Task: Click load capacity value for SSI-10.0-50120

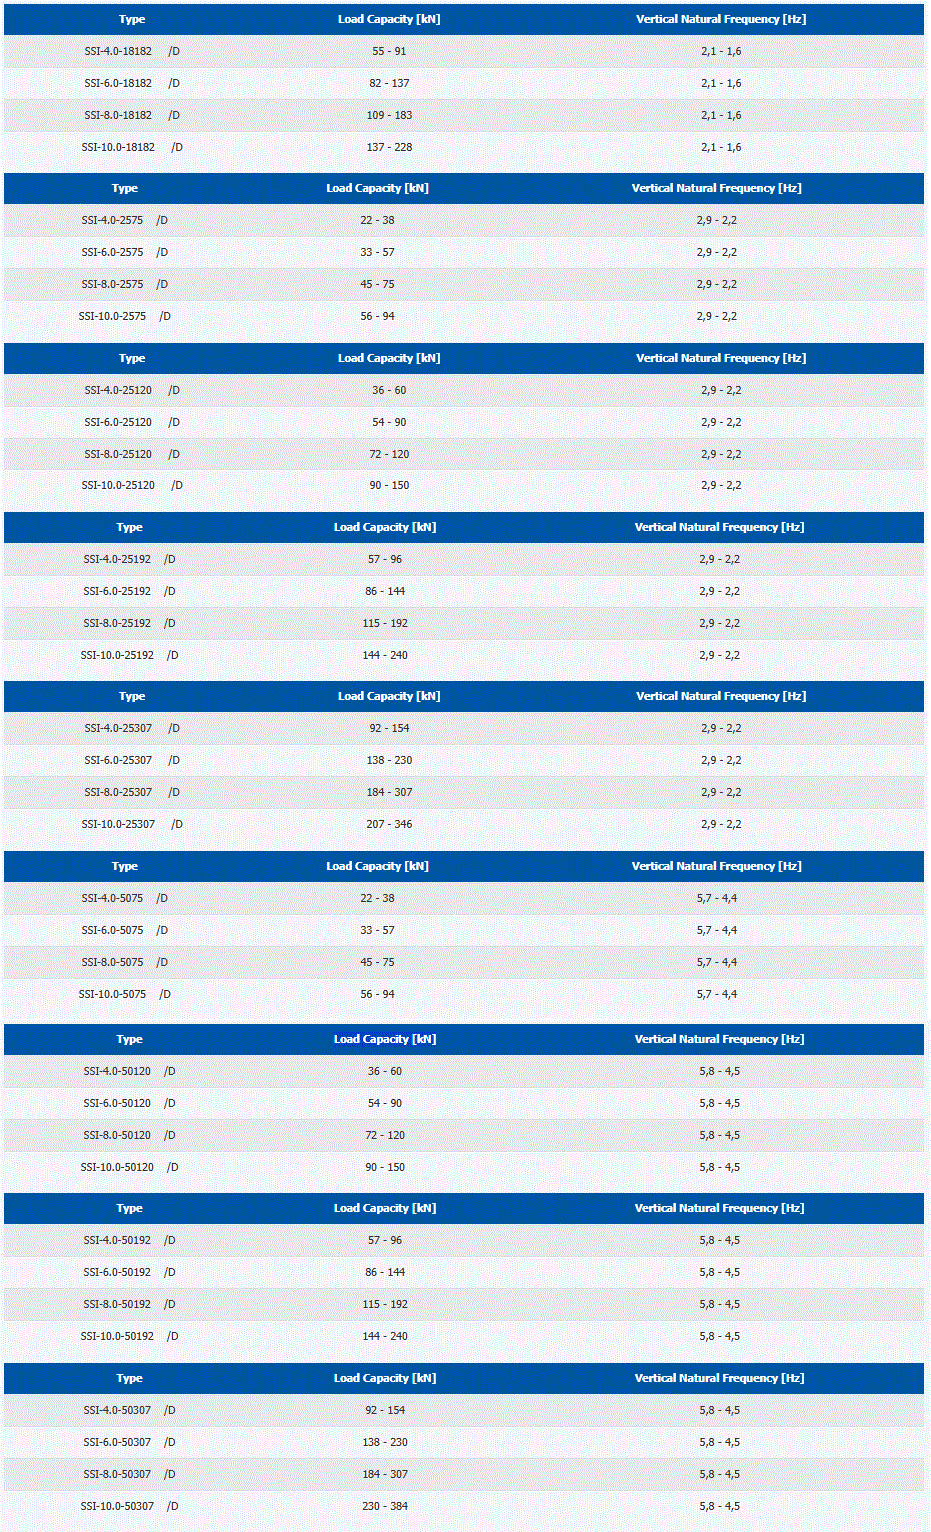Action: [385, 1167]
